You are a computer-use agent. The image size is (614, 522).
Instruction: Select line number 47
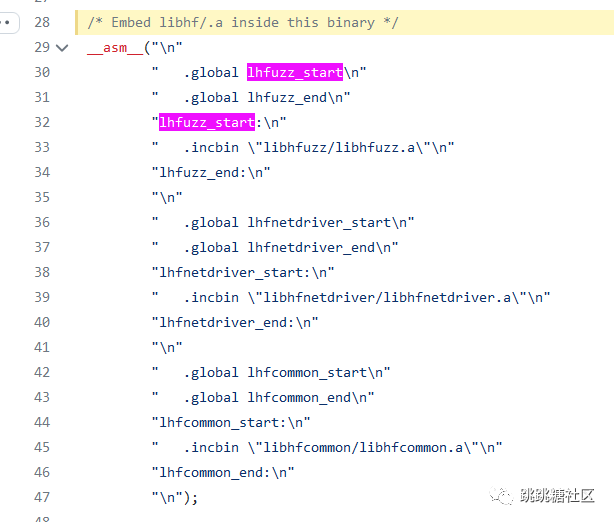tap(42, 497)
